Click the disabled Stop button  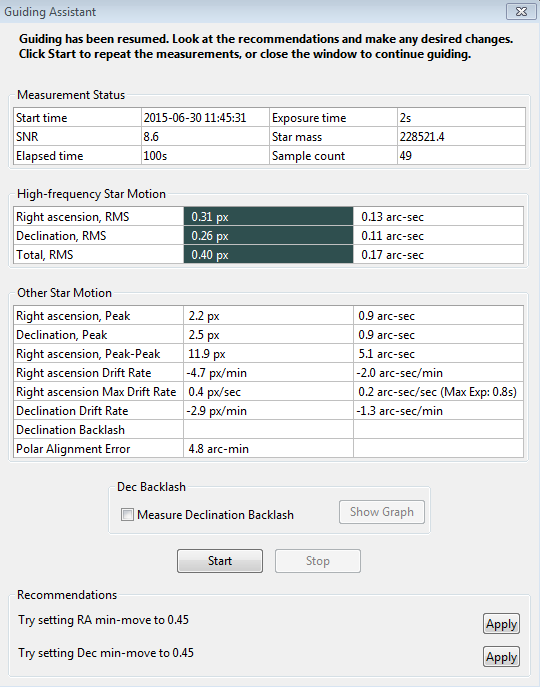click(318, 561)
